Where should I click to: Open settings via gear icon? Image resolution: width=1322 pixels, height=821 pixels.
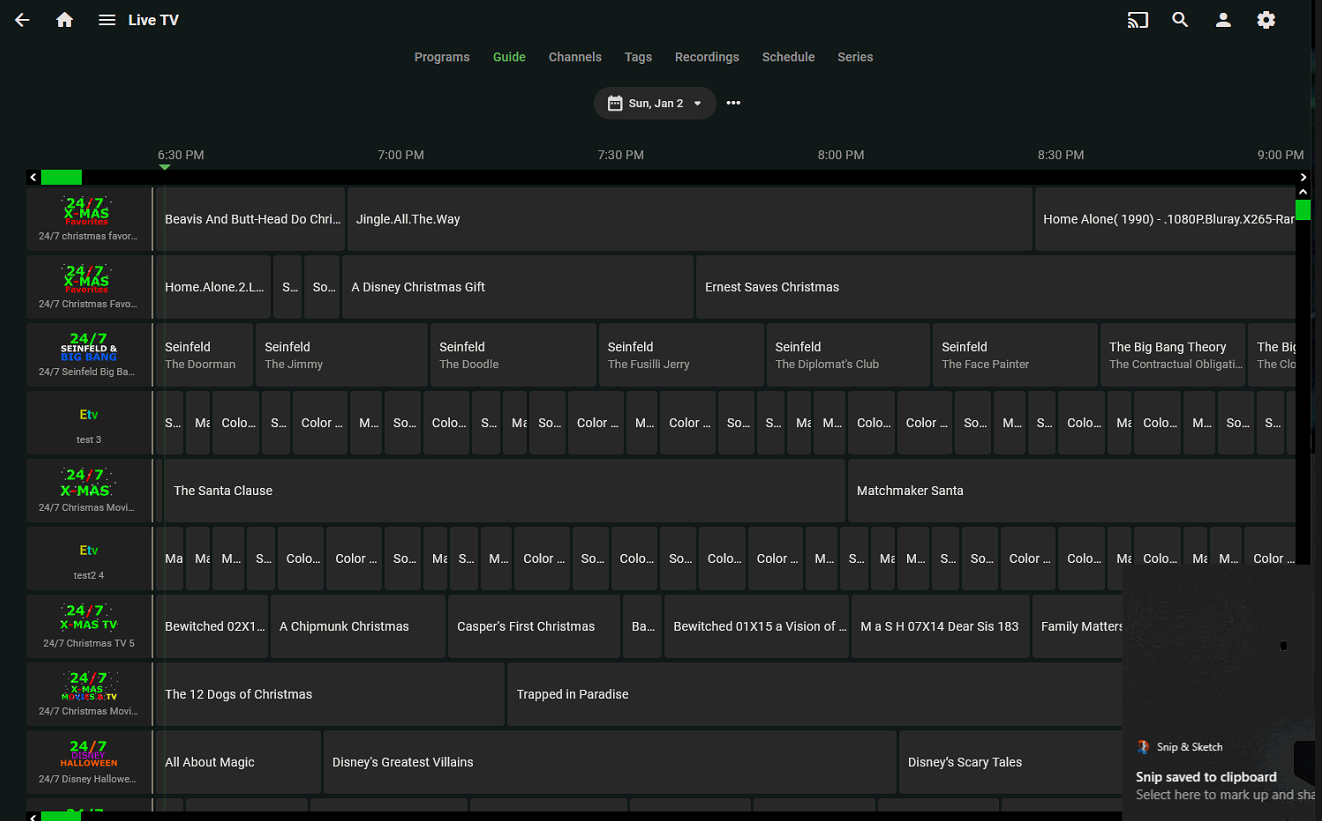pos(1266,20)
